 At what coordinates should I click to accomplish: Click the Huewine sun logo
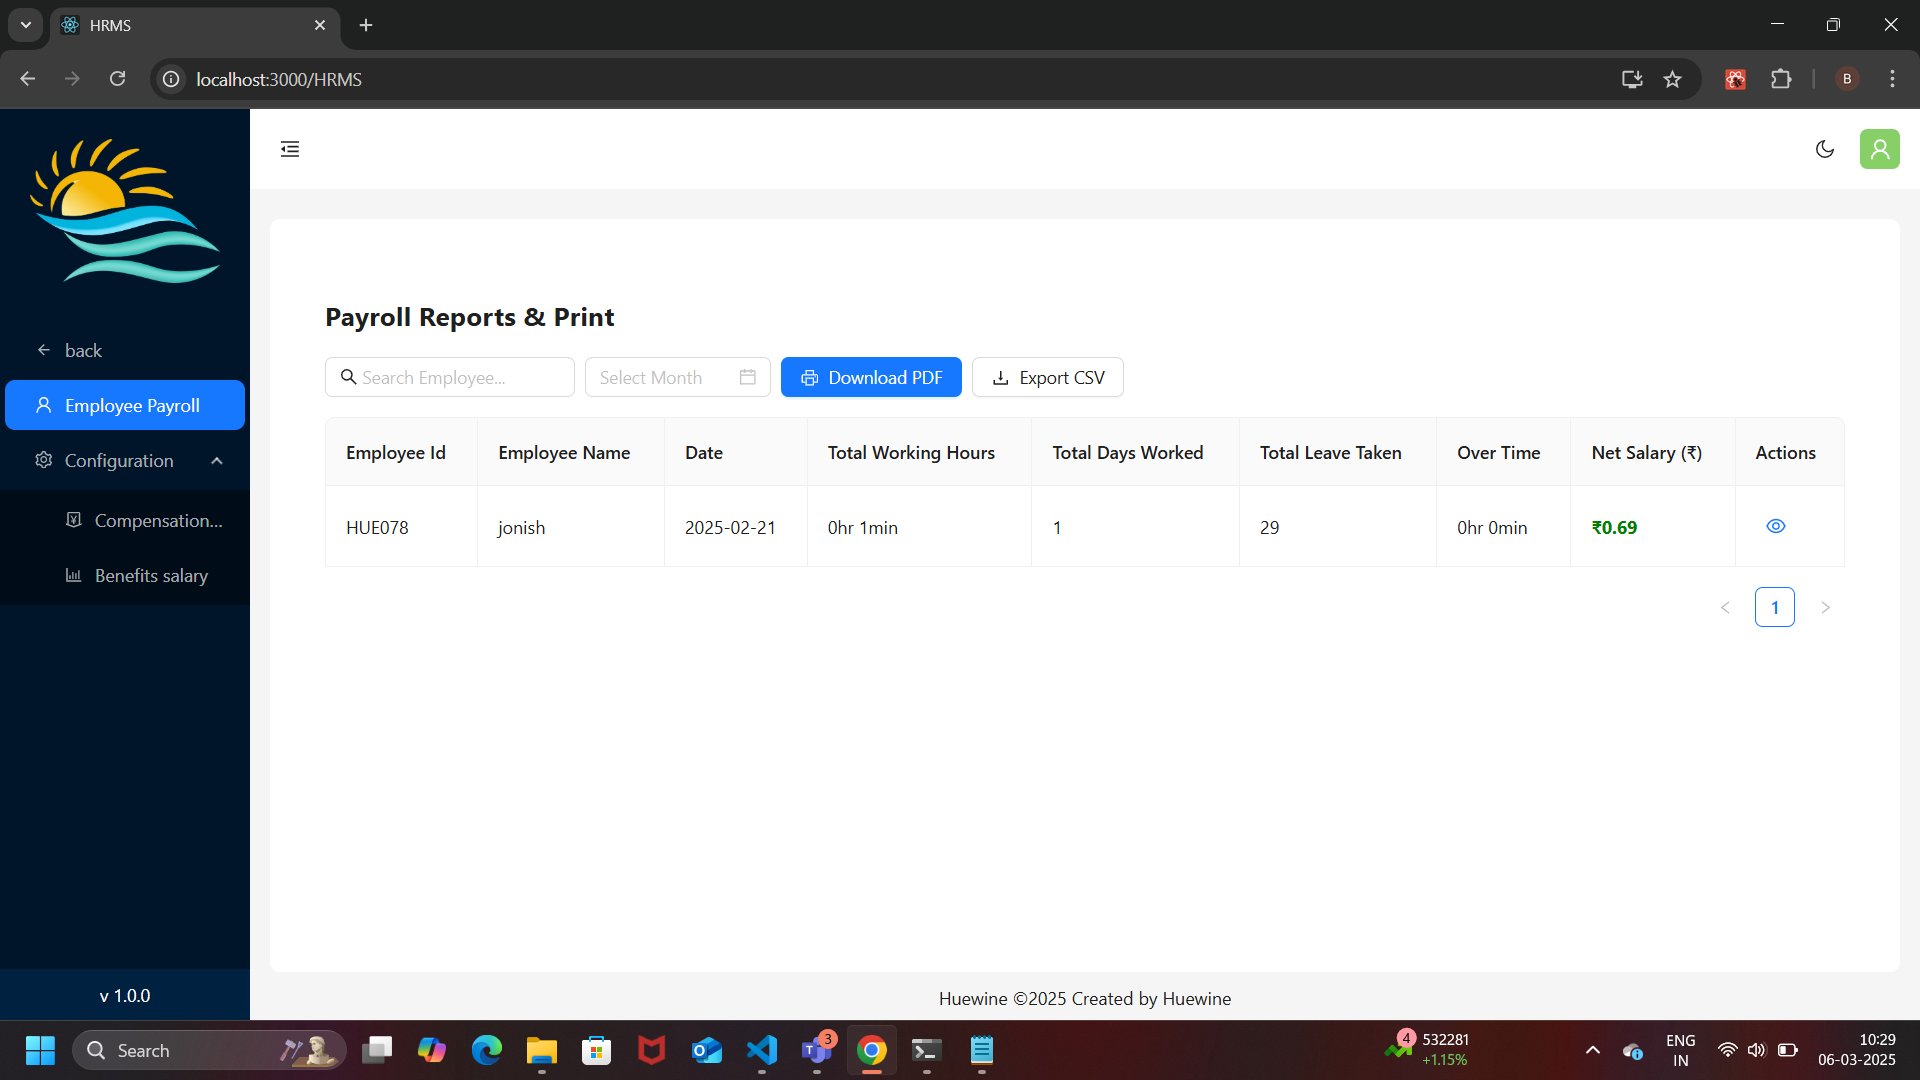click(x=125, y=211)
